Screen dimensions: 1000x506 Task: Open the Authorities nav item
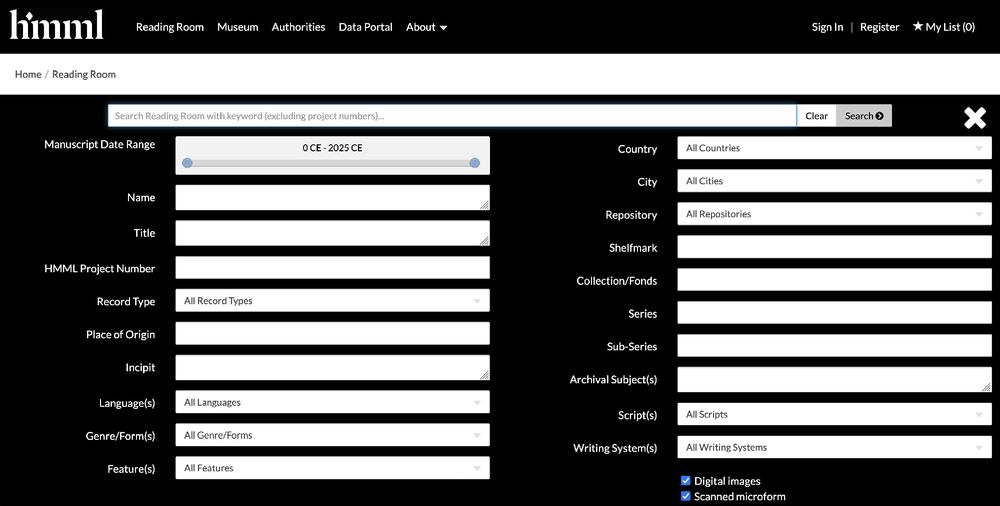(298, 27)
